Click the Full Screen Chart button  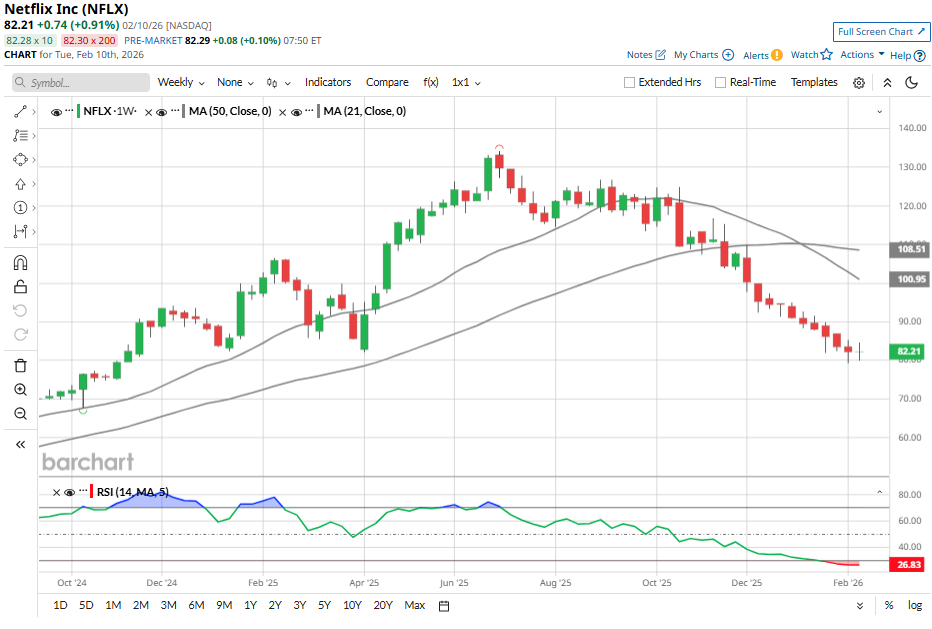[x=880, y=32]
